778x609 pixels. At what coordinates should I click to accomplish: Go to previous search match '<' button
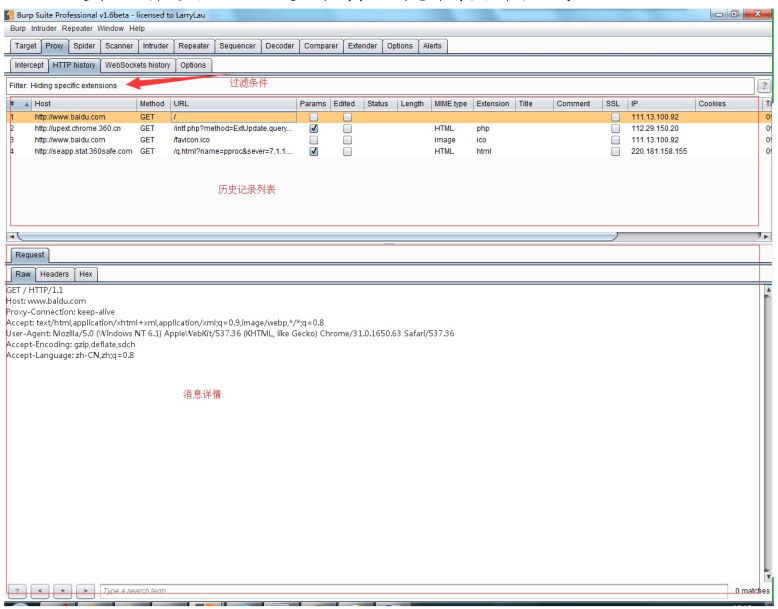click(40, 591)
